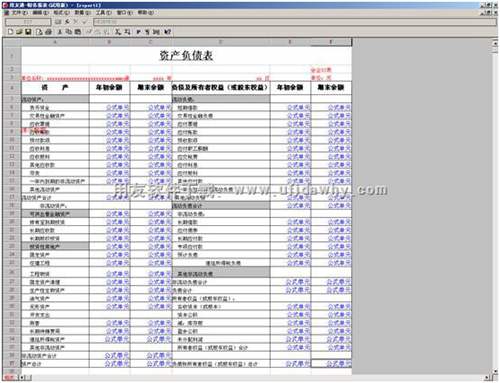Open the 工具 (Tools) menu
500x383 pixels.
(103, 12)
